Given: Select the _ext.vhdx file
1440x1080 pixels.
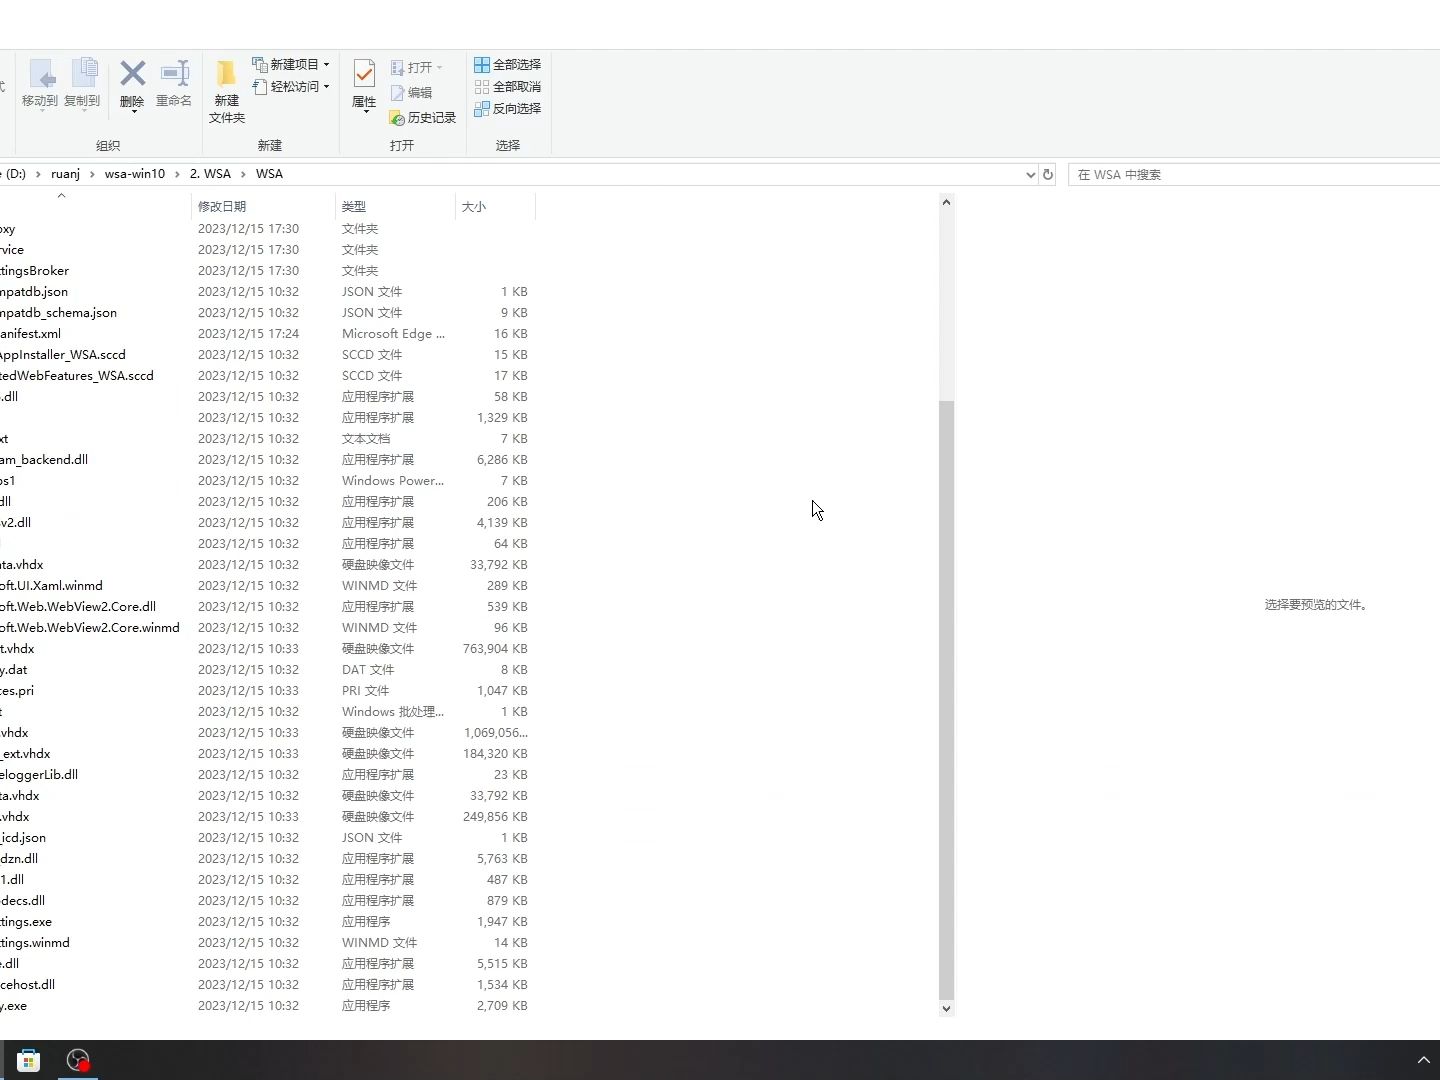Looking at the screenshot, I should pyautogui.click(x=265, y=754).
